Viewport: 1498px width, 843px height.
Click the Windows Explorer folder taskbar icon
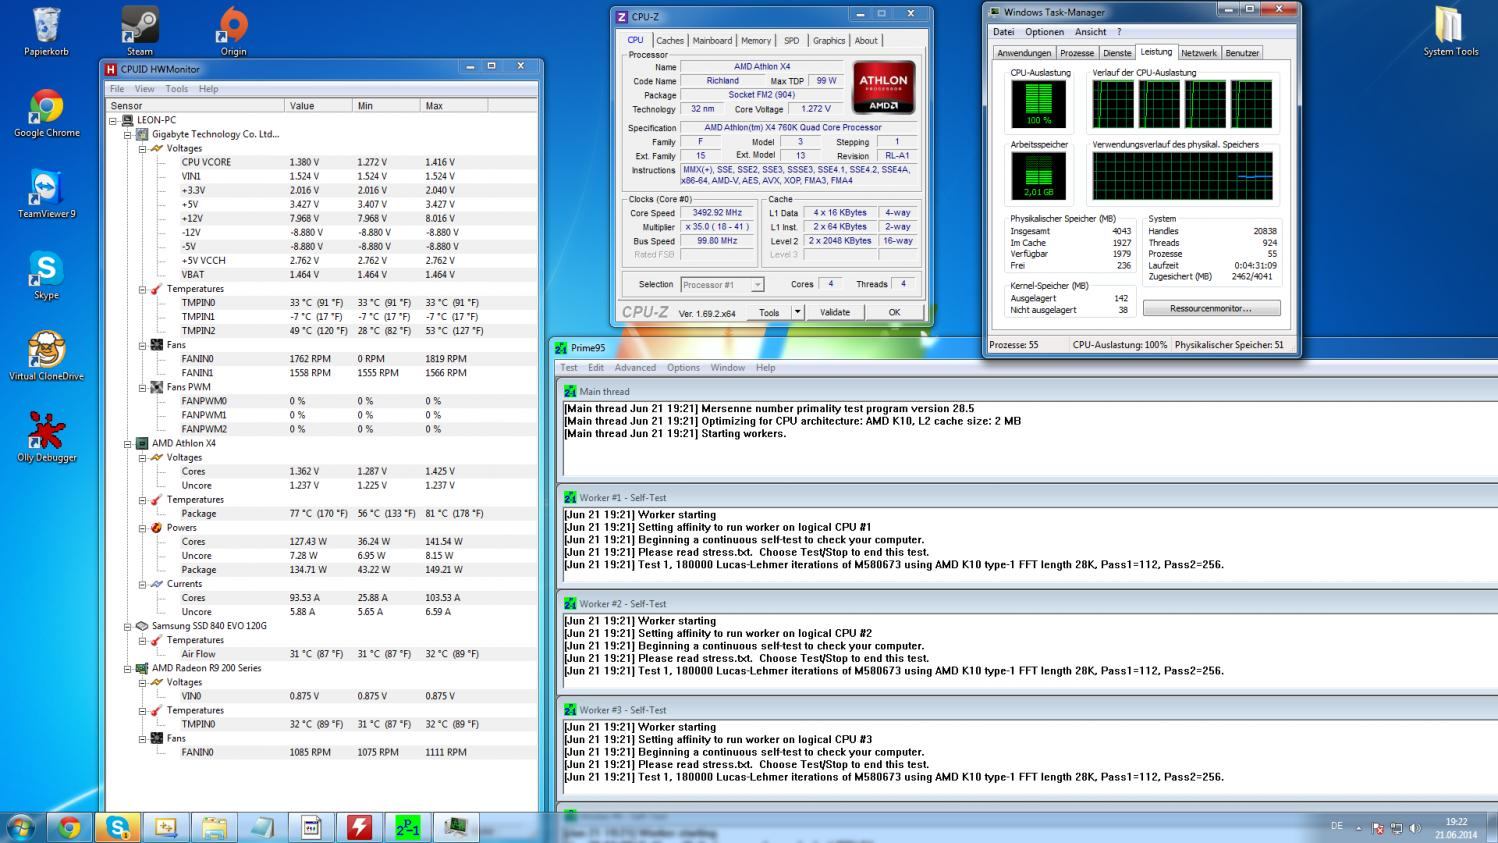[x=214, y=827]
